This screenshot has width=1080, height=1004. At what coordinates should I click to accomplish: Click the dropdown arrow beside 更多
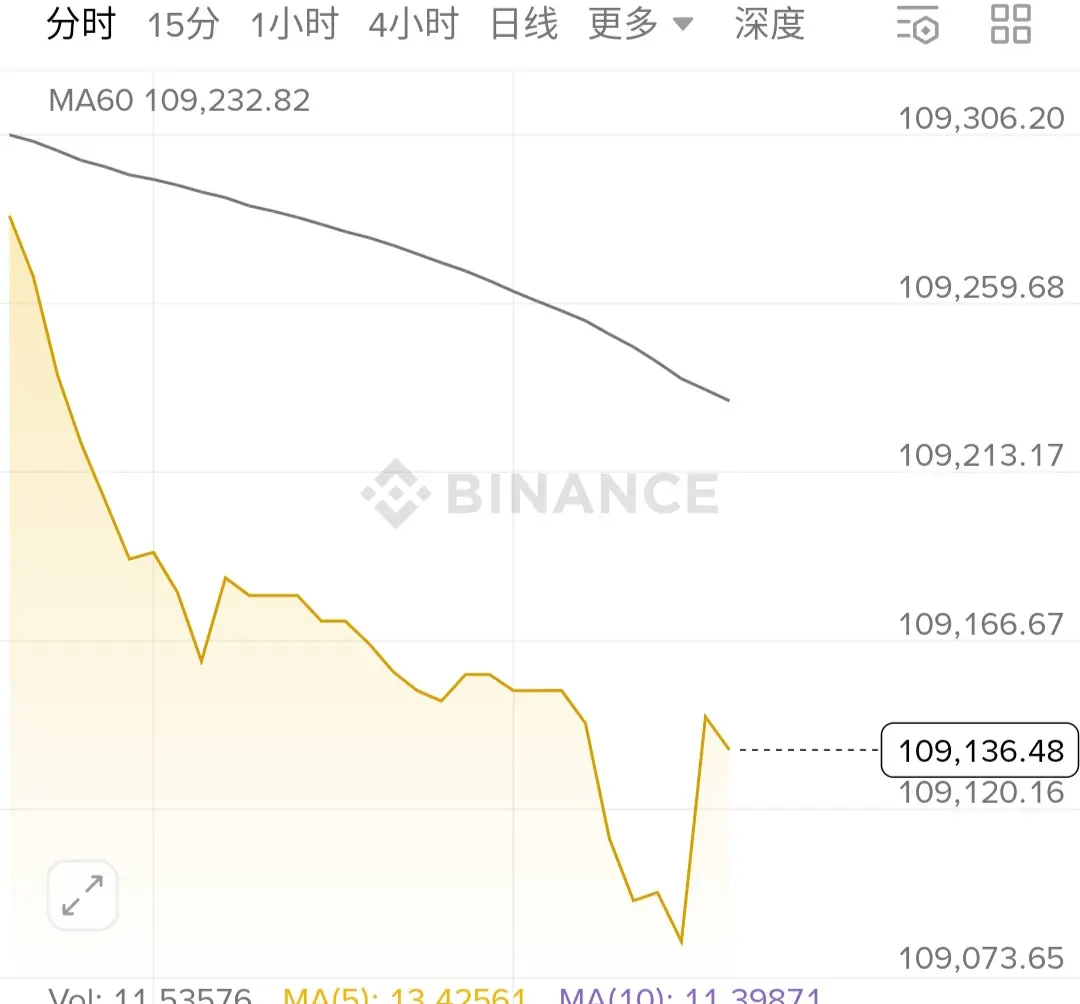[683, 25]
